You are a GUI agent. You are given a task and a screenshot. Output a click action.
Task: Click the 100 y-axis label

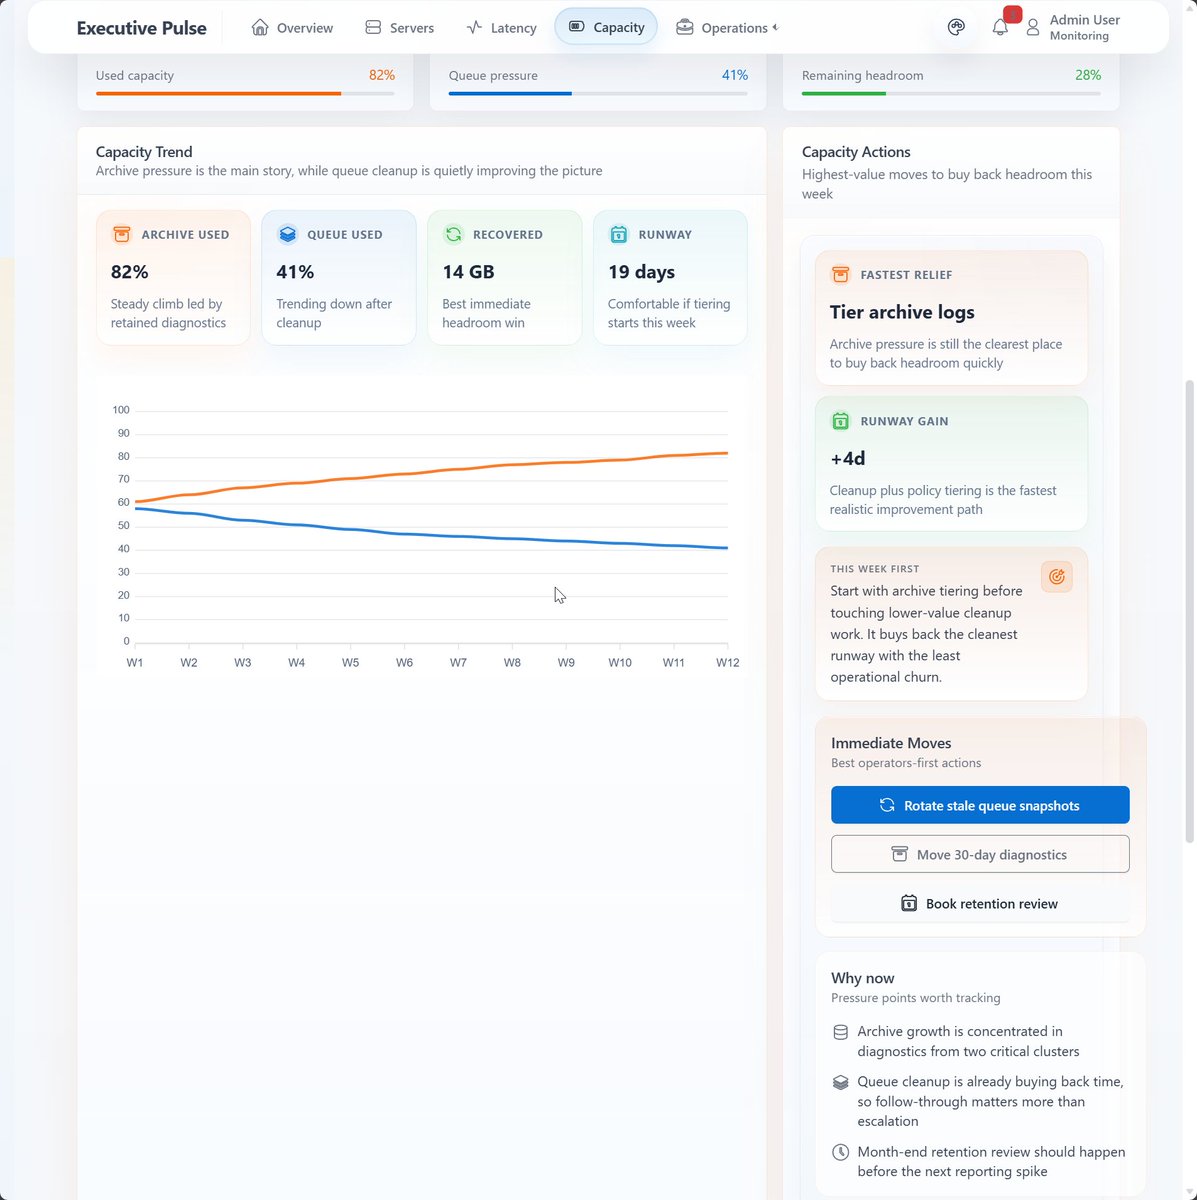tap(121, 410)
